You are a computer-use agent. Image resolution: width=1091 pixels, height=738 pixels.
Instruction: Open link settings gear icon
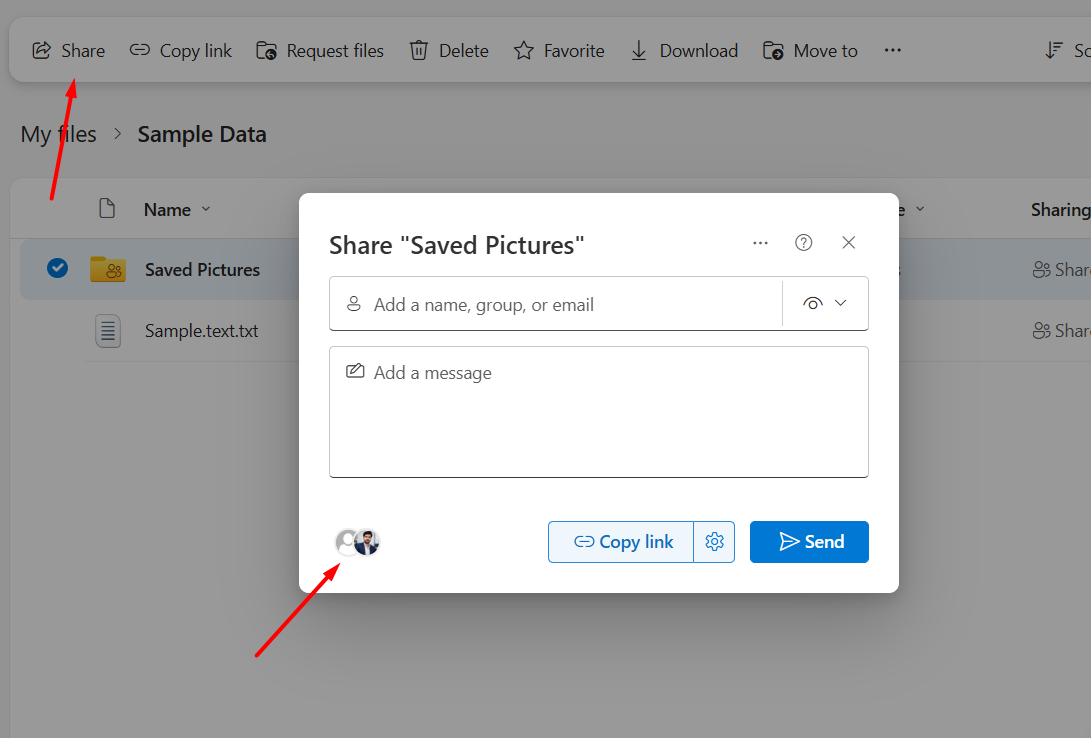pos(714,542)
